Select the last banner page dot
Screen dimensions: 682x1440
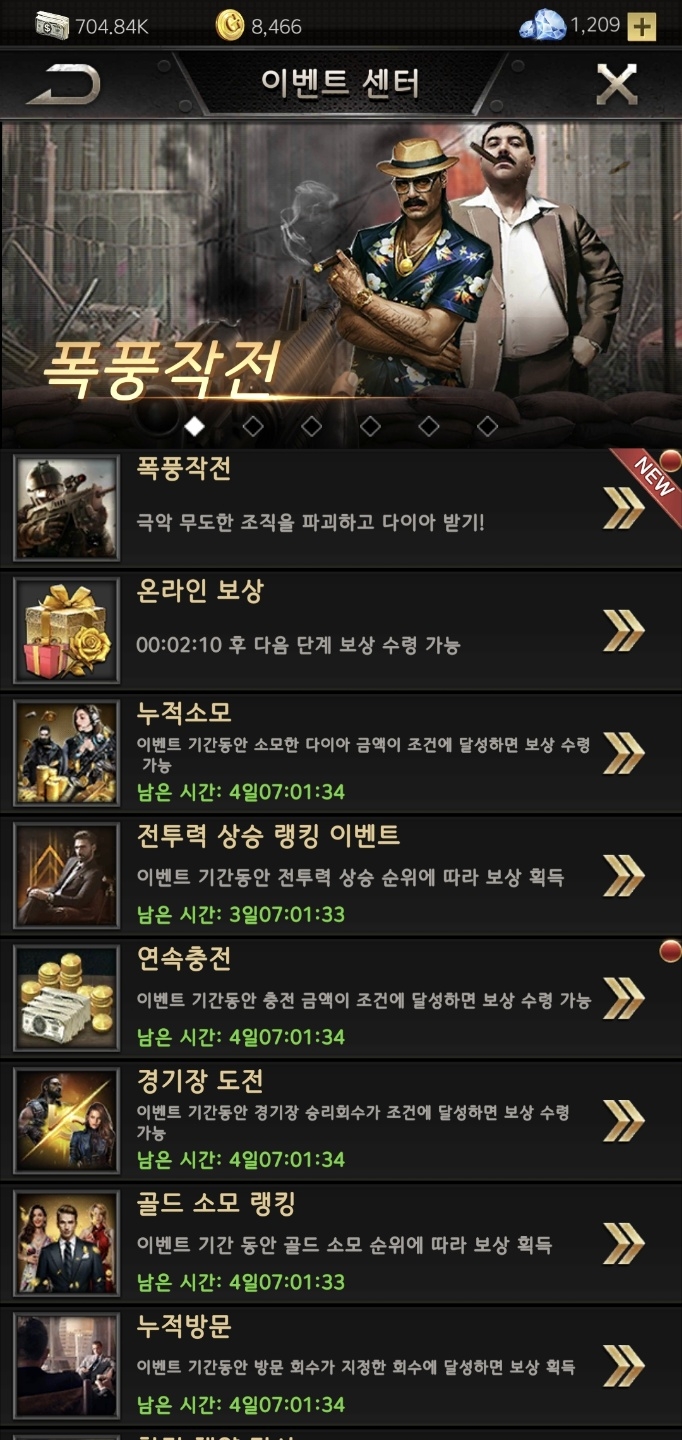[487, 427]
